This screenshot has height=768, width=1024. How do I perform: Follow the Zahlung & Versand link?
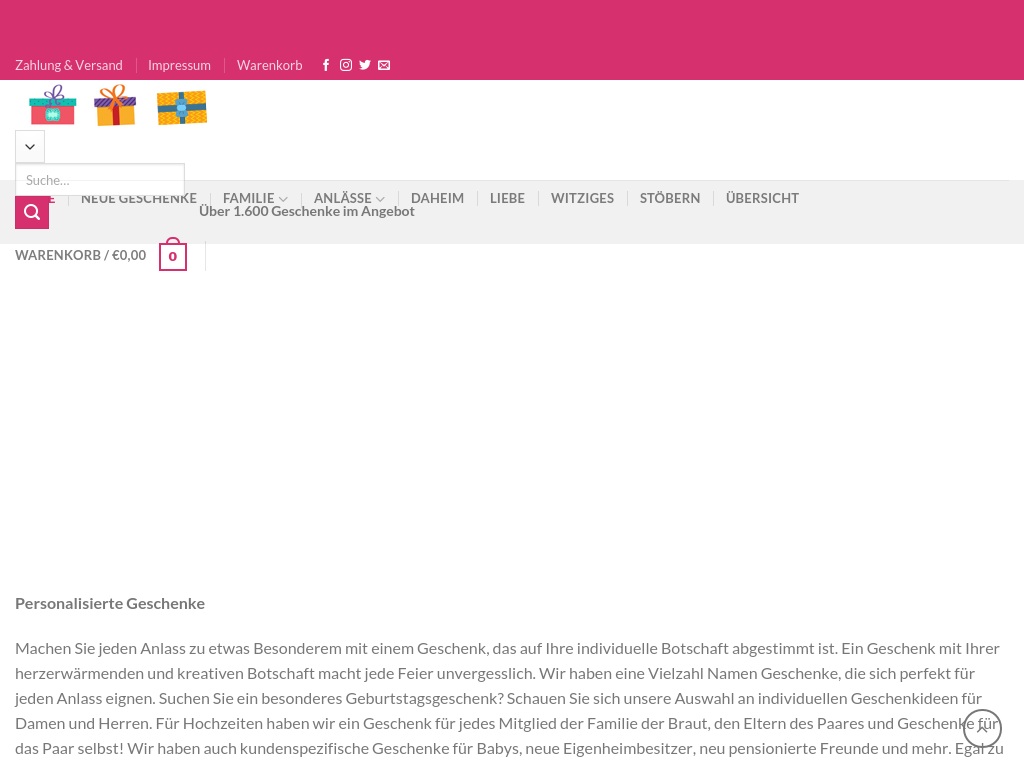[69, 65]
